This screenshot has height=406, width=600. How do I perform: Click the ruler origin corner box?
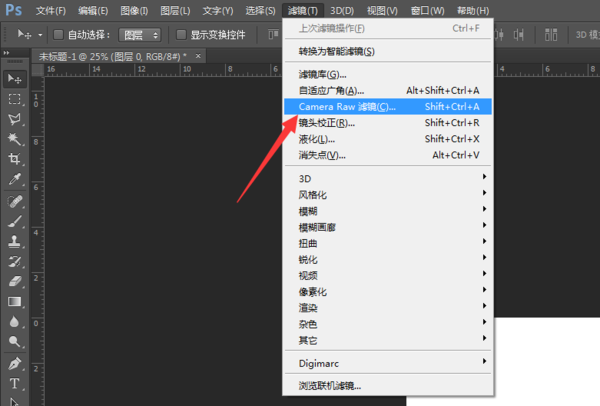tap(38, 70)
